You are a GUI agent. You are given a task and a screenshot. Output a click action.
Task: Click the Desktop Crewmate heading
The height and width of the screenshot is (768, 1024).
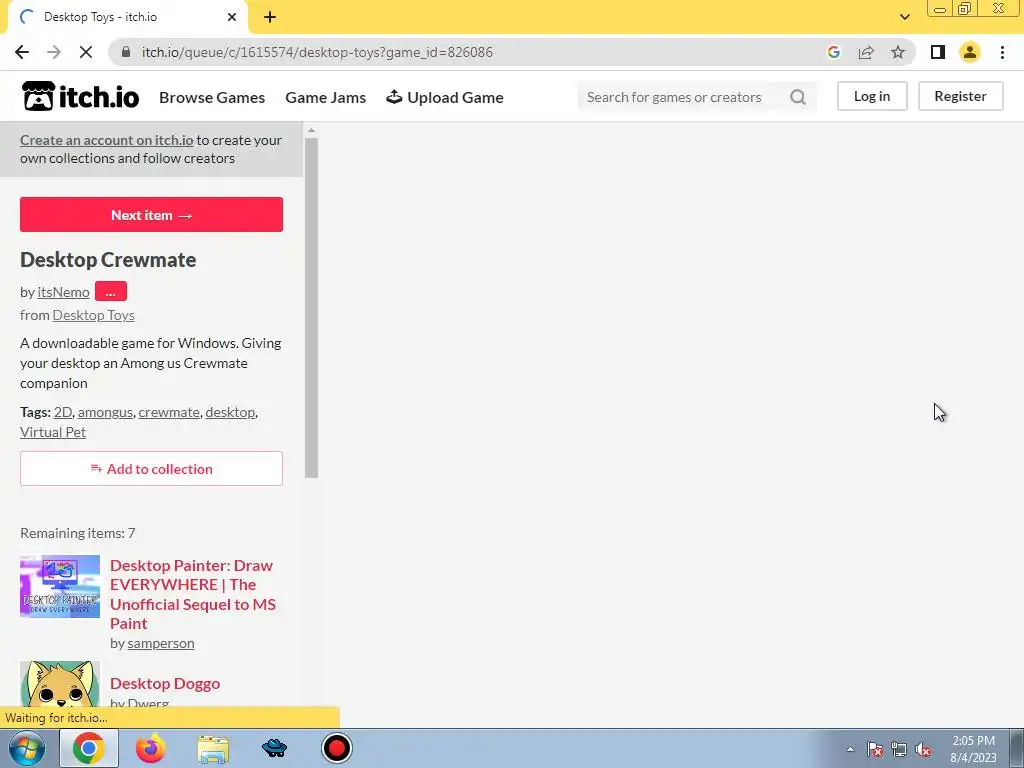tap(108, 259)
